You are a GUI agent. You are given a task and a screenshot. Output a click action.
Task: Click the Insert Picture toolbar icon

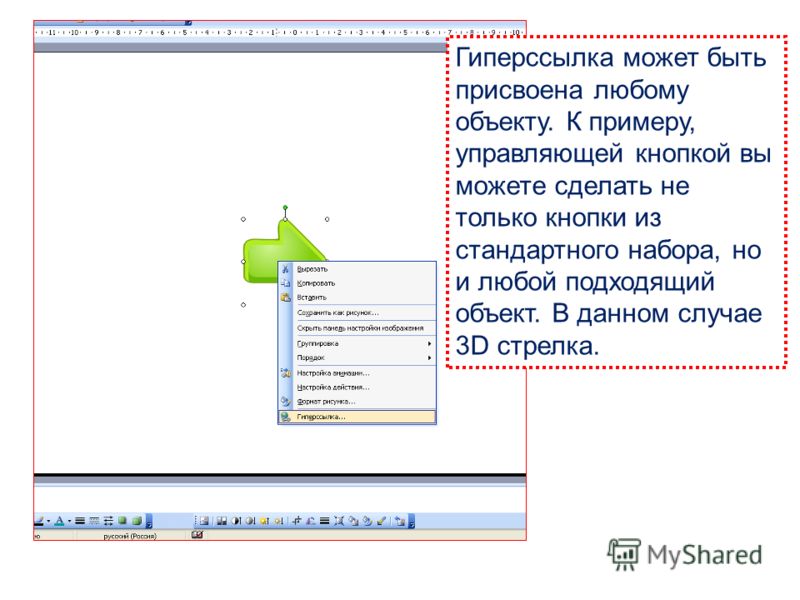(x=204, y=521)
